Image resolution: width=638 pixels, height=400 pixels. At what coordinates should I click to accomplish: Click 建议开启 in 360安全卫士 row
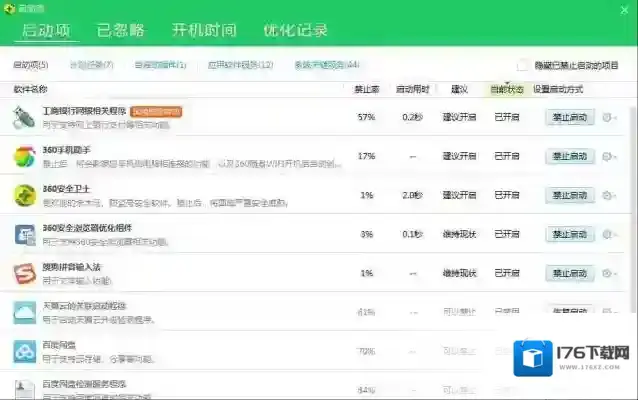459,195
